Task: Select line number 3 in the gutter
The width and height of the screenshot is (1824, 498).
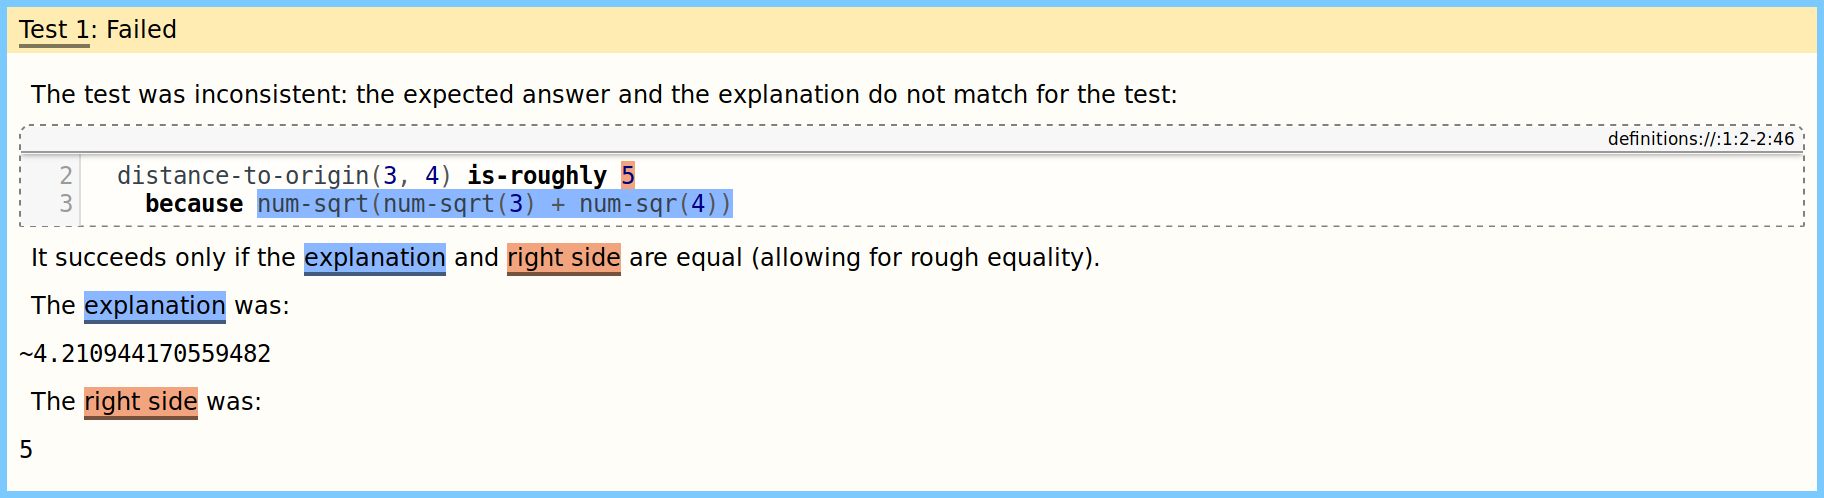Action: click(x=66, y=204)
